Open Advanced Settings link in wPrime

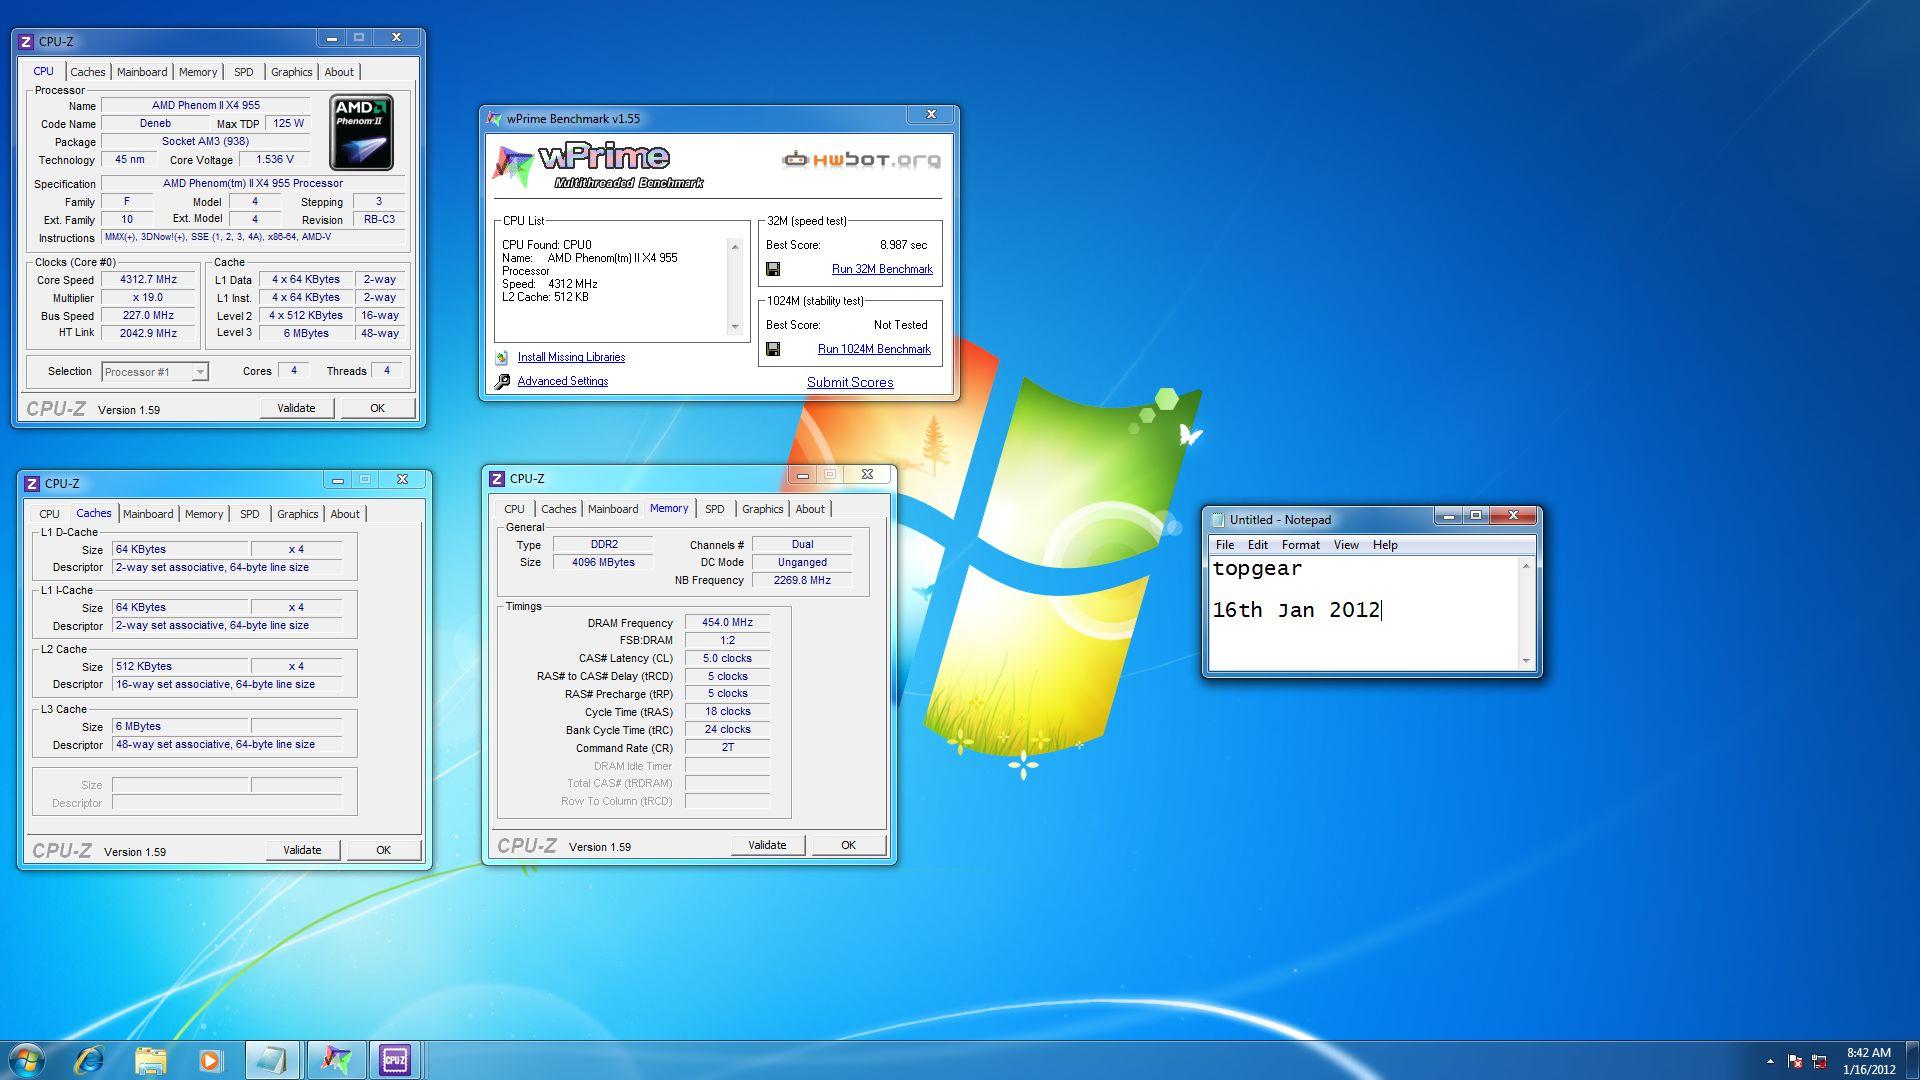pos(563,381)
